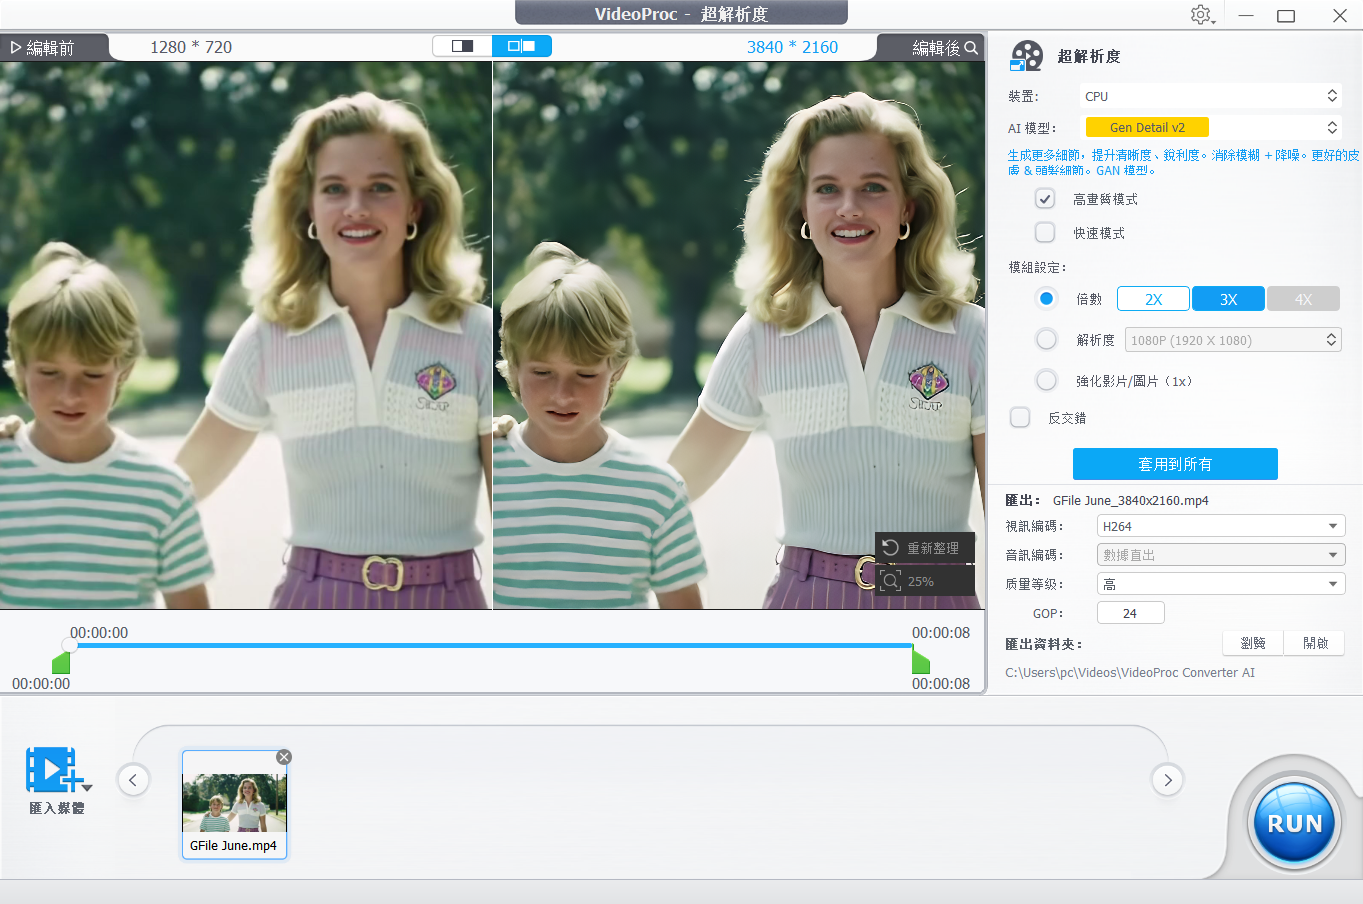Play the 編輯前 preview video

coord(15,47)
